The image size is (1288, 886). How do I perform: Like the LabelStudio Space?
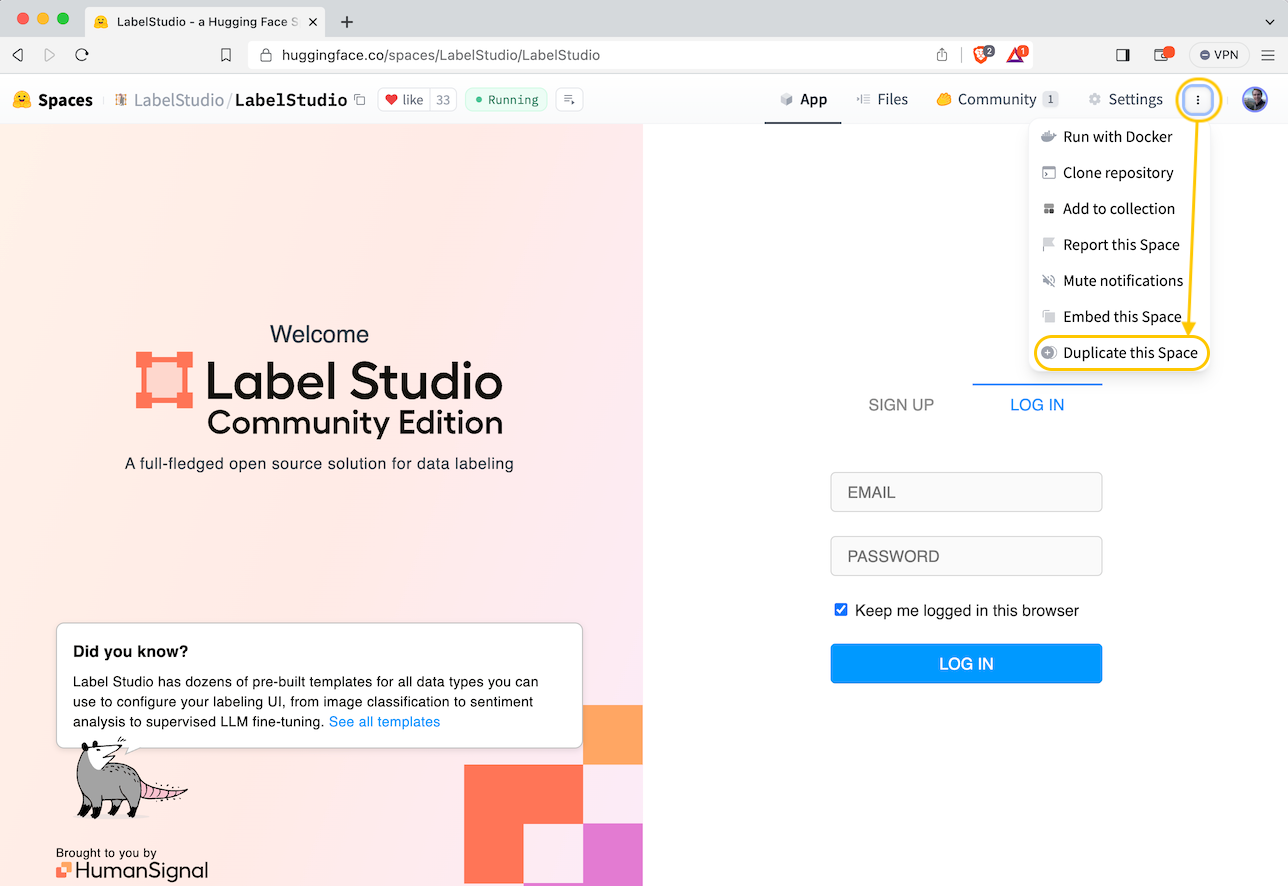point(404,99)
